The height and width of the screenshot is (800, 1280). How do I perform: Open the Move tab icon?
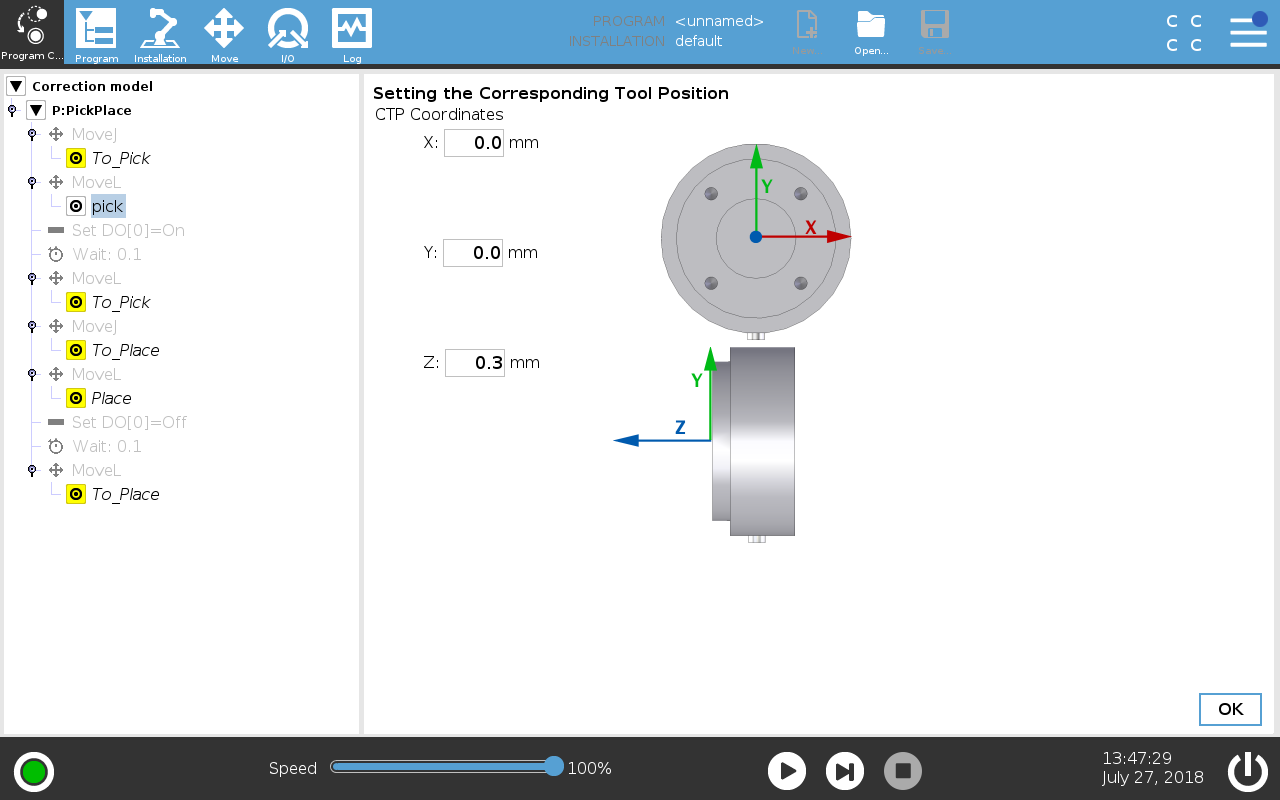(224, 30)
